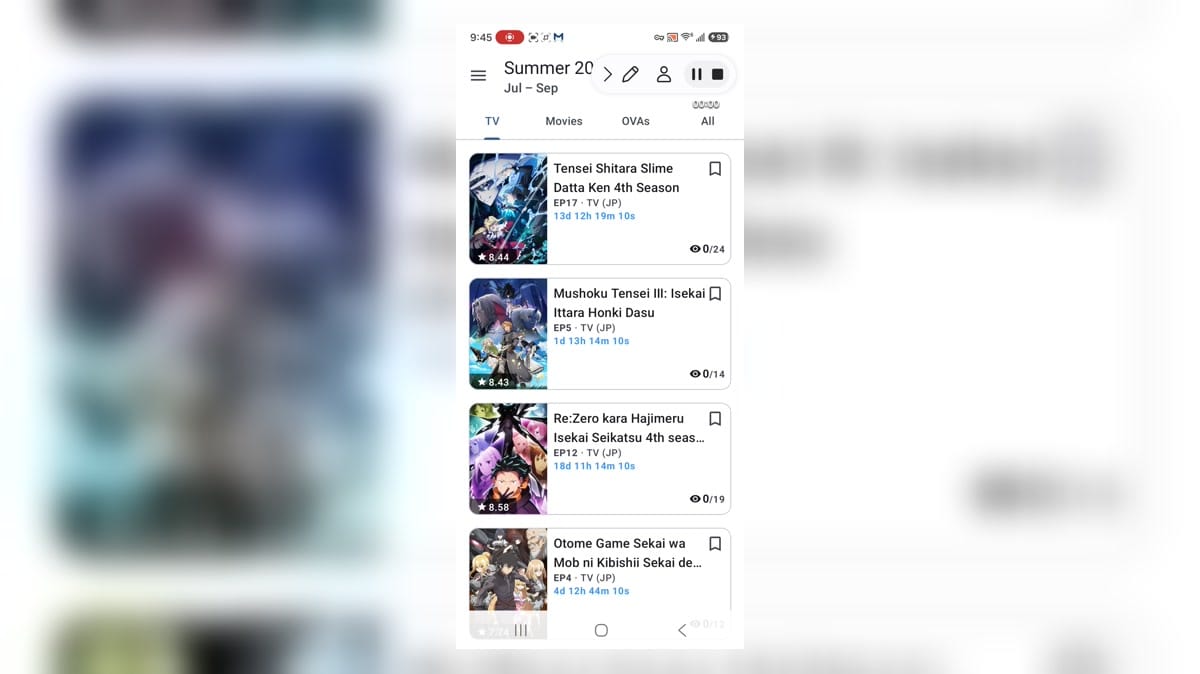The image size is (1200, 674).
Task: Open Tensei Shitara Slime poster thumbnail
Action: (508, 209)
